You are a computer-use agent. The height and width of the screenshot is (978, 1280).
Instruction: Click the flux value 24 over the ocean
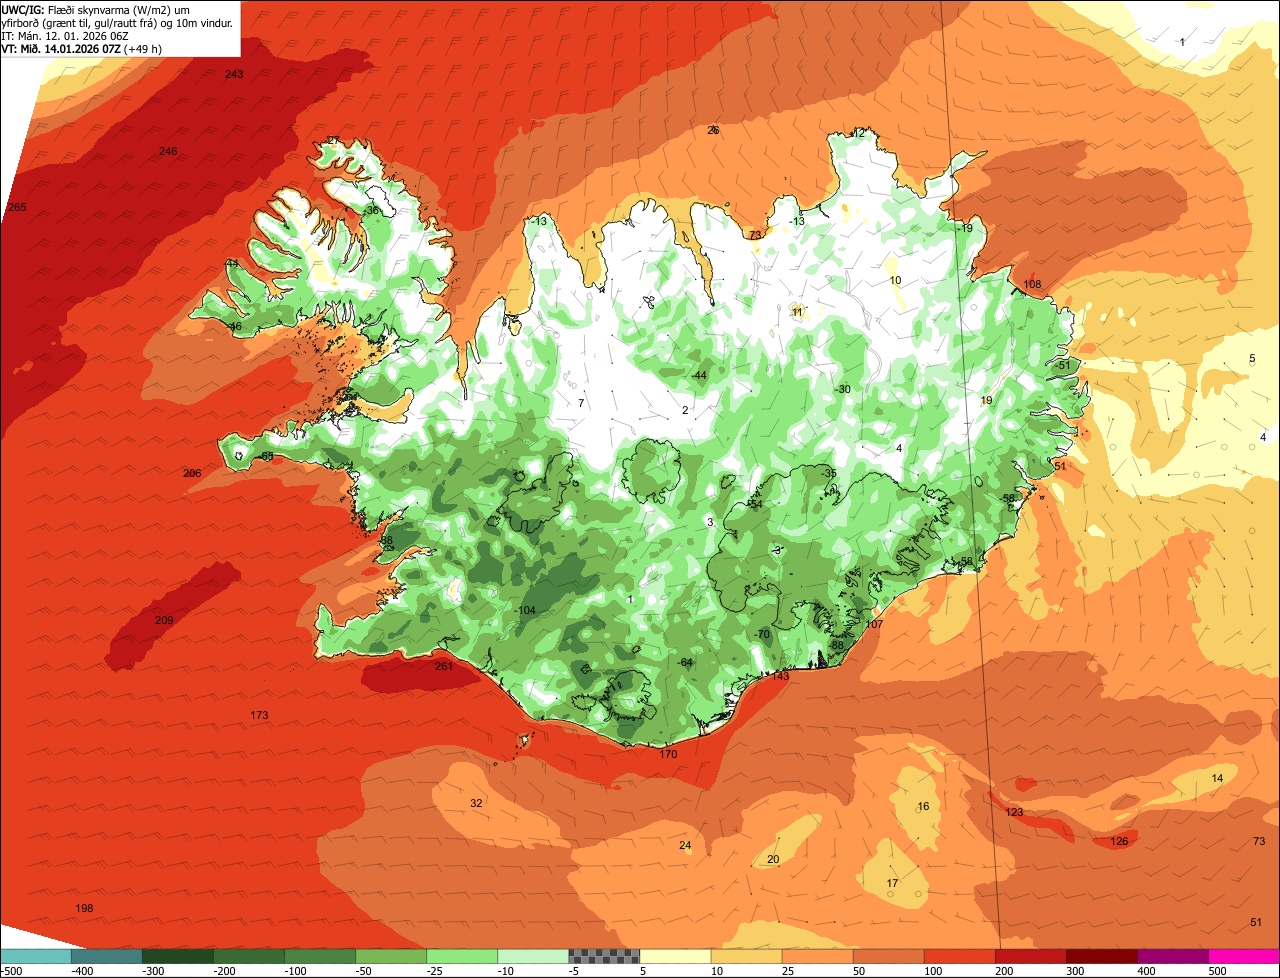pyautogui.click(x=685, y=845)
